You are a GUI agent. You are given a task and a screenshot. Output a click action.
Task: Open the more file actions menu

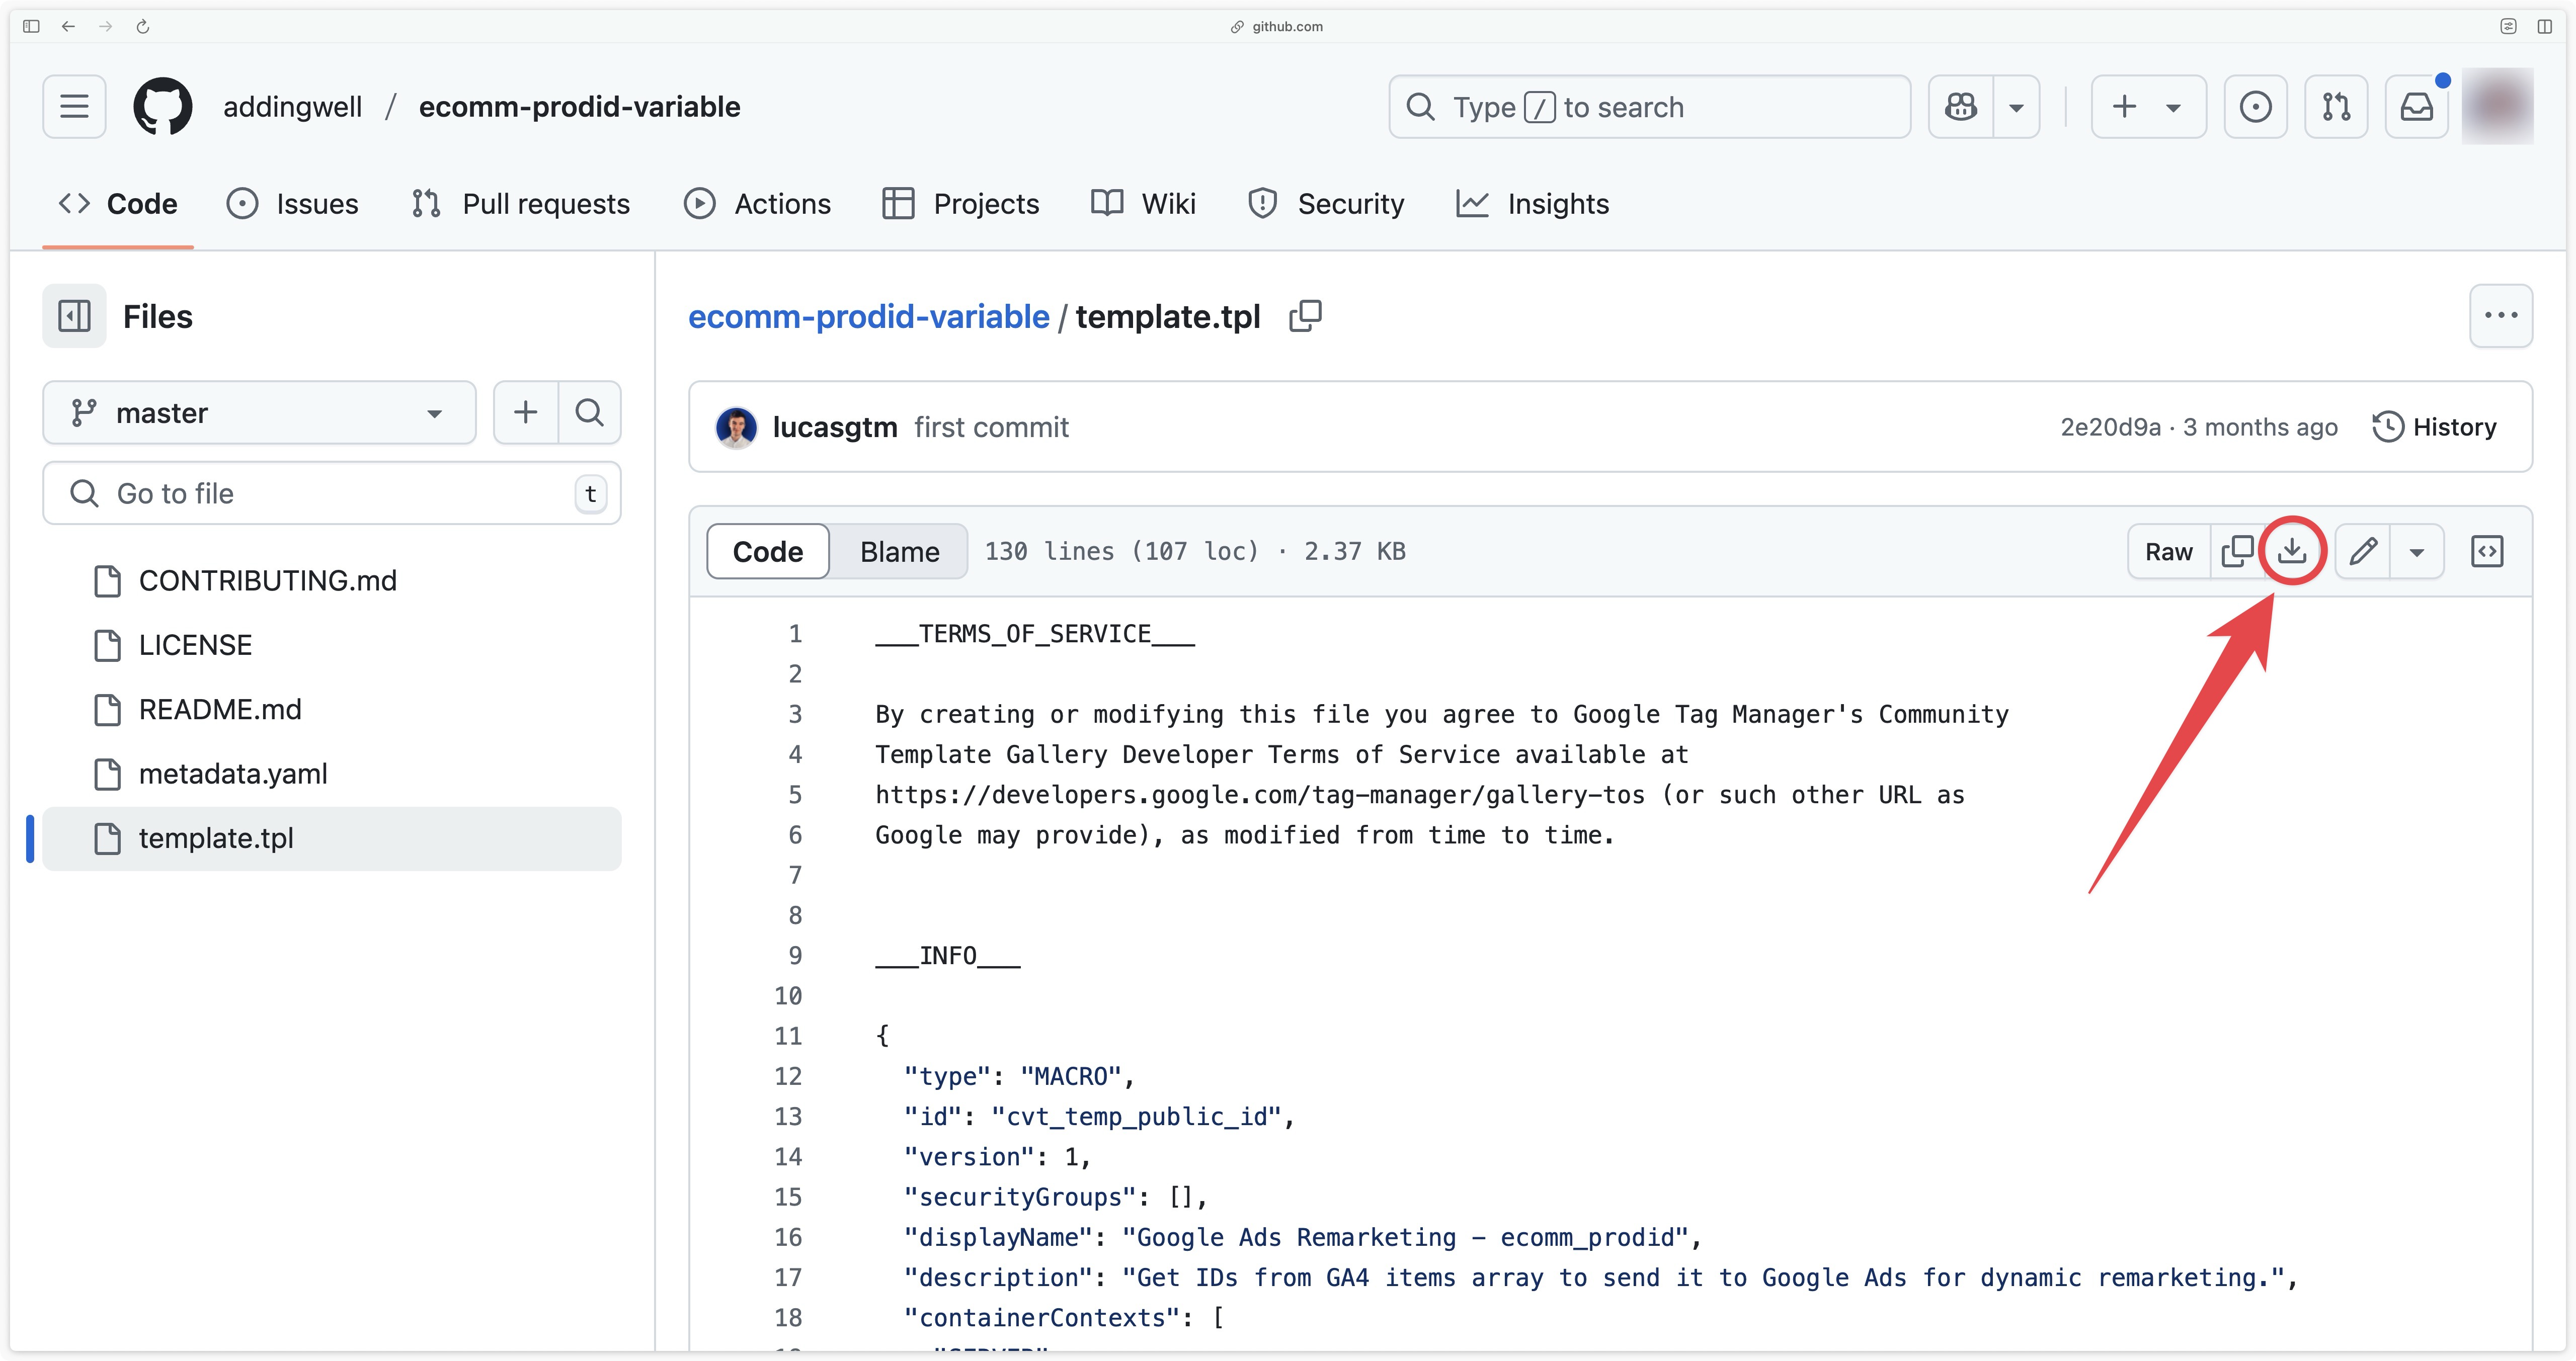[2501, 316]
